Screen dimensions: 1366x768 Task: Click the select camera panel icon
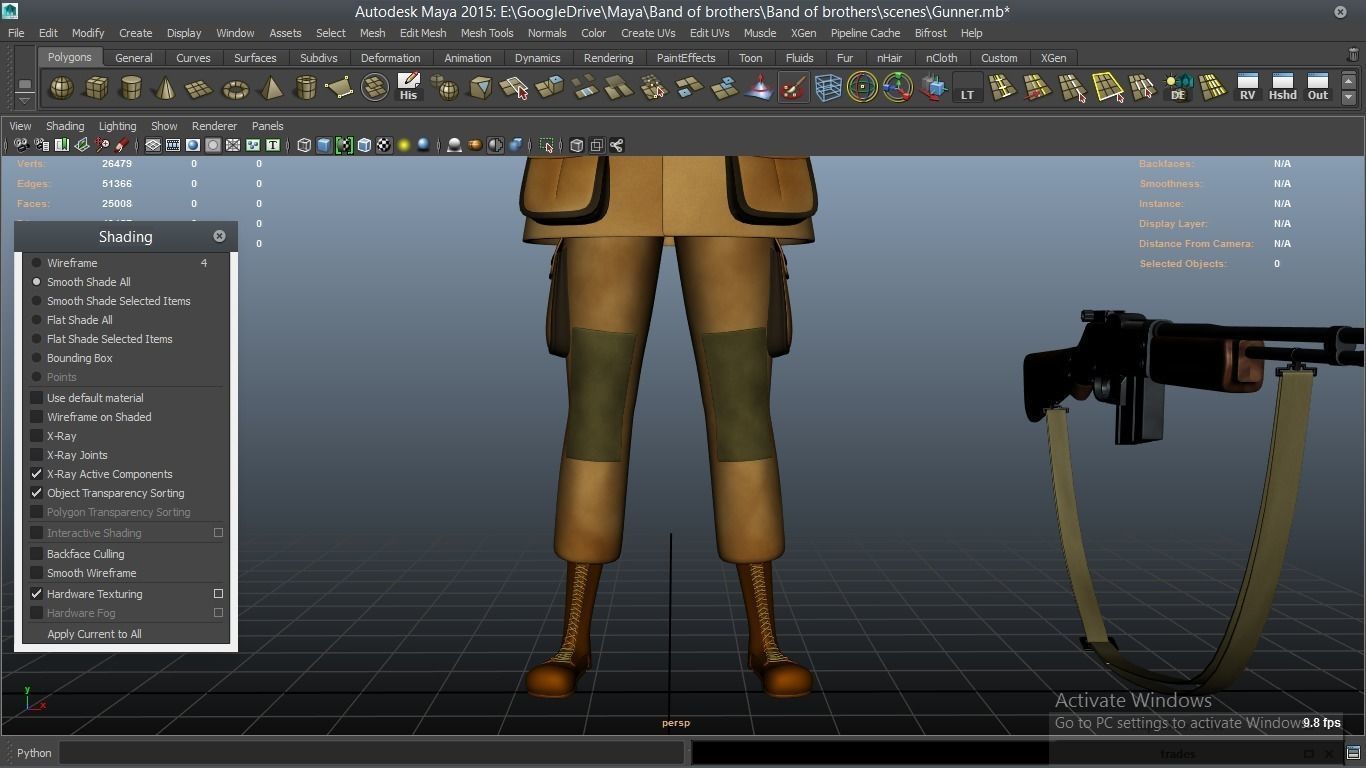click(x=20, y=145)
